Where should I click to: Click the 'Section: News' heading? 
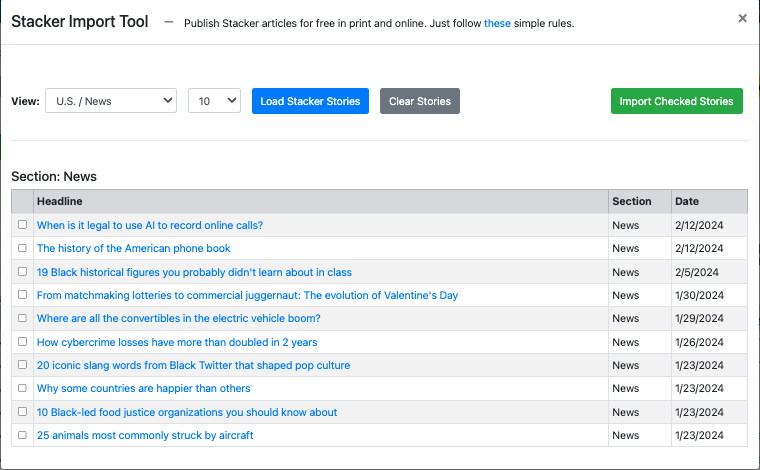pos(54,176)
